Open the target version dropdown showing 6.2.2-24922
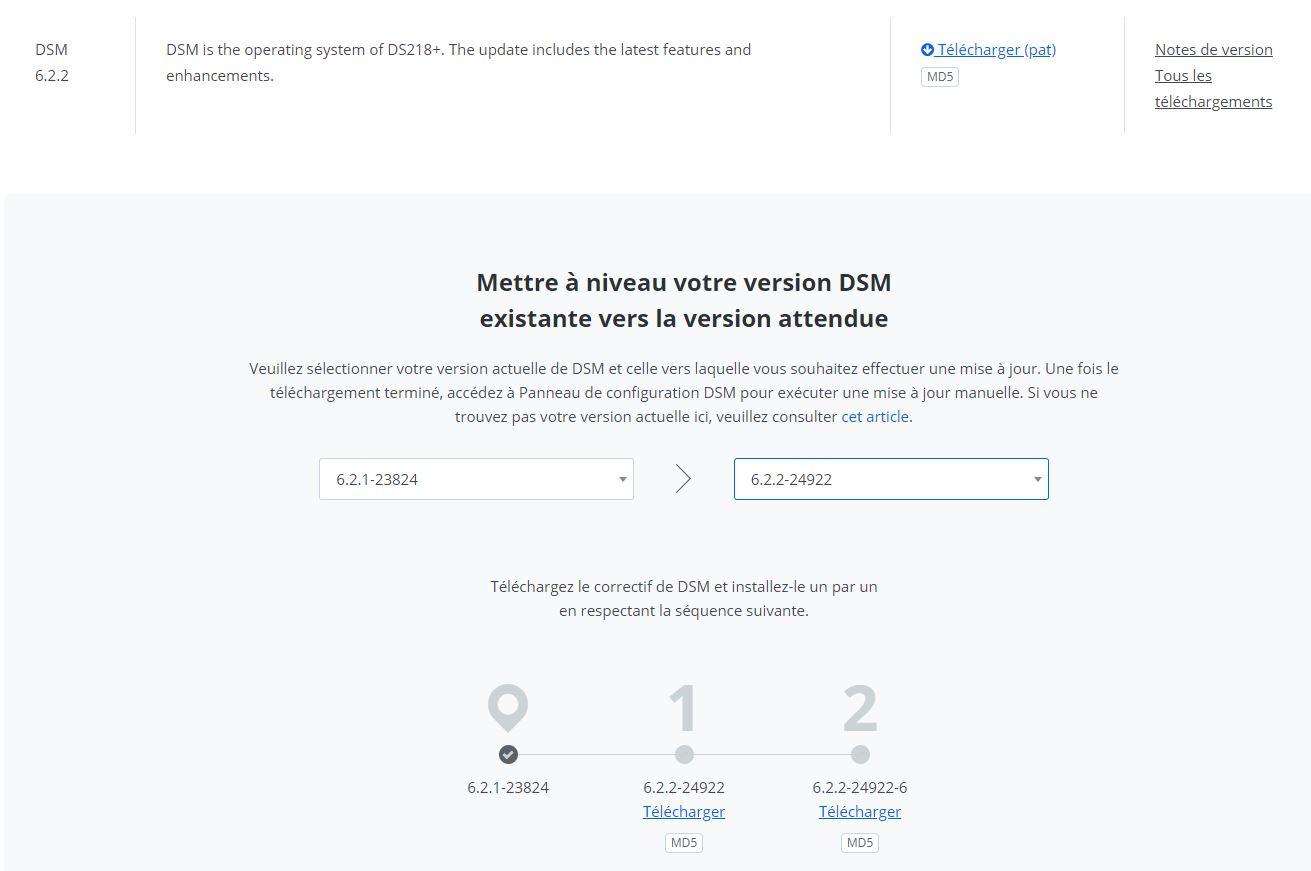This screenshot has width=1311, height=871. tap(891, 479)
